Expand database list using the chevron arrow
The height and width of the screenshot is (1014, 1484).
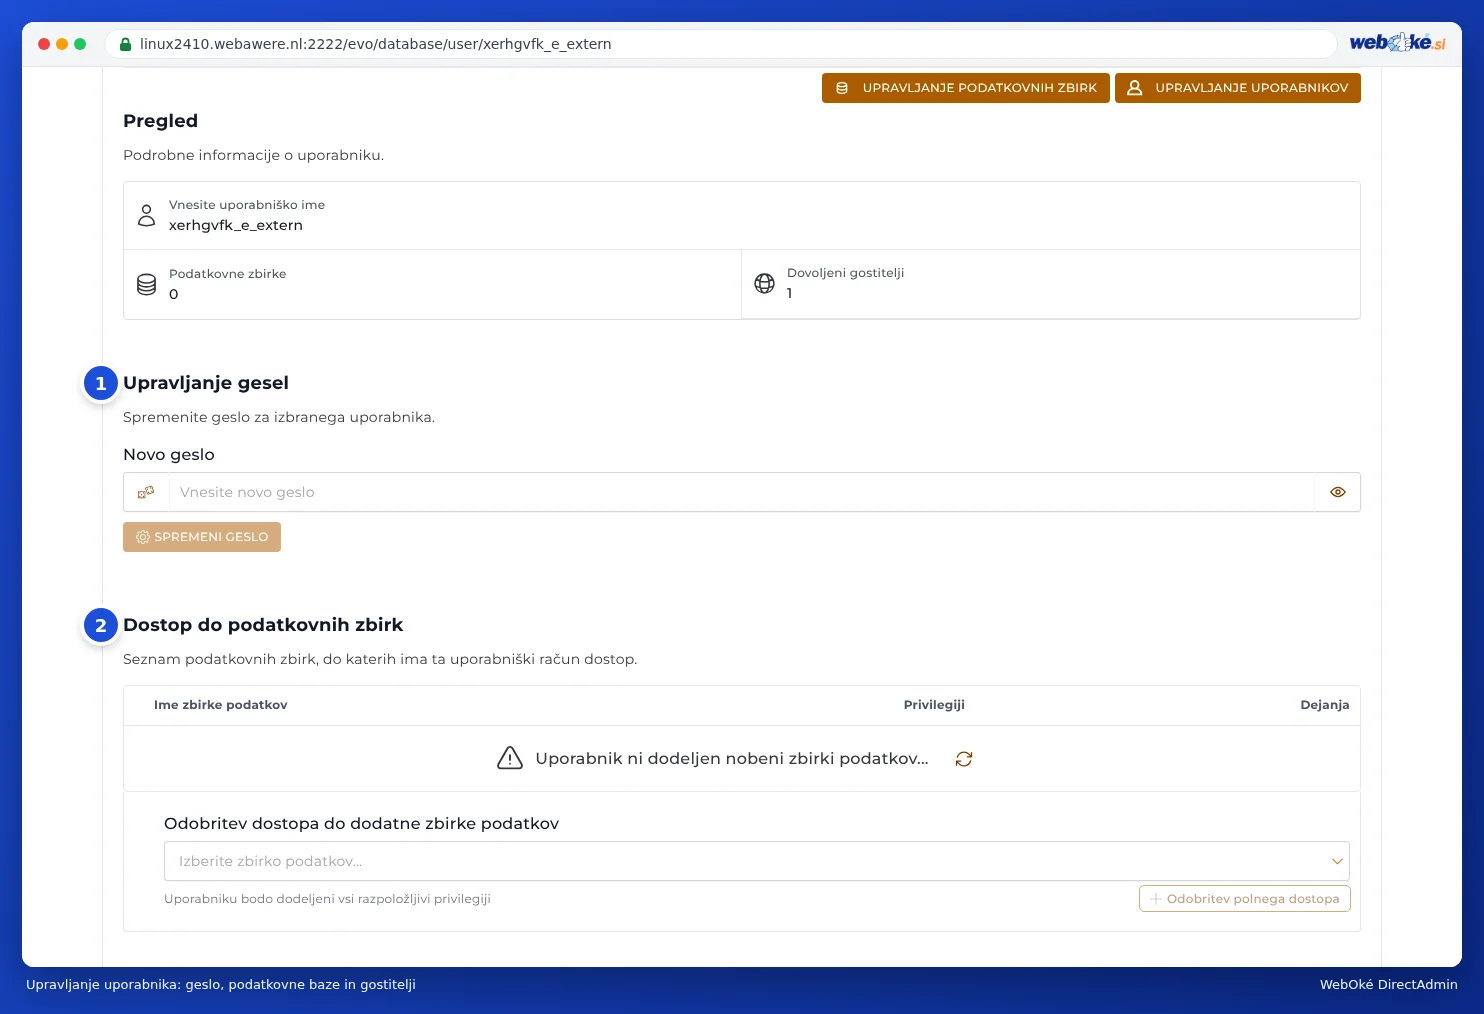tap(1337, 861)
